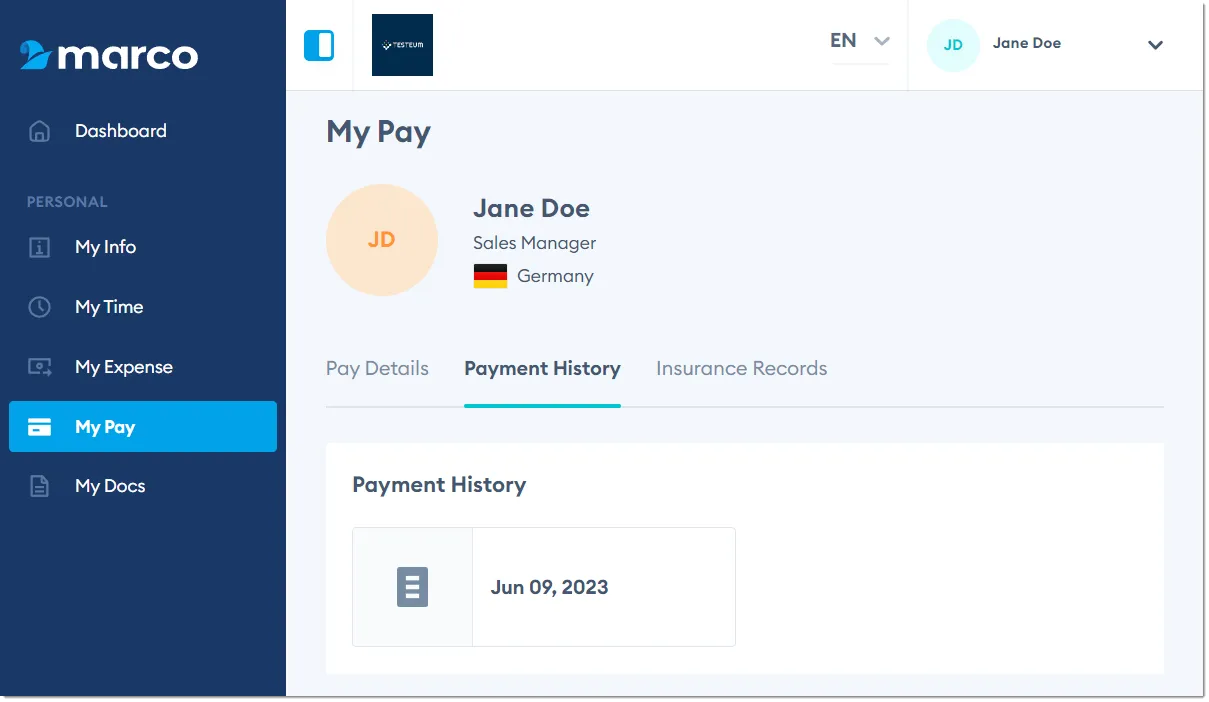This screenshot has width=1209, height=702.
Task: Click the Payment History card heading
Action: point(439,485)
